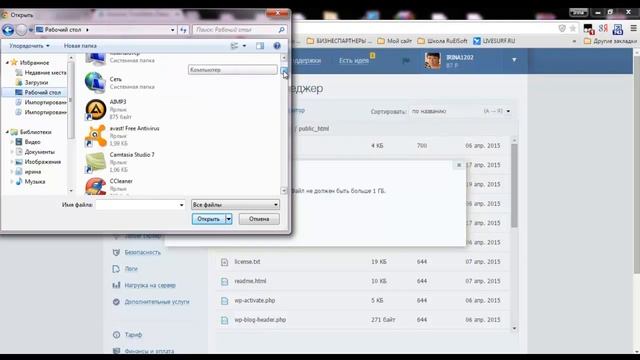This screenshot has width=640, height=360.
Task: Click the public_html breadcrumb
Action: (313, 129)
